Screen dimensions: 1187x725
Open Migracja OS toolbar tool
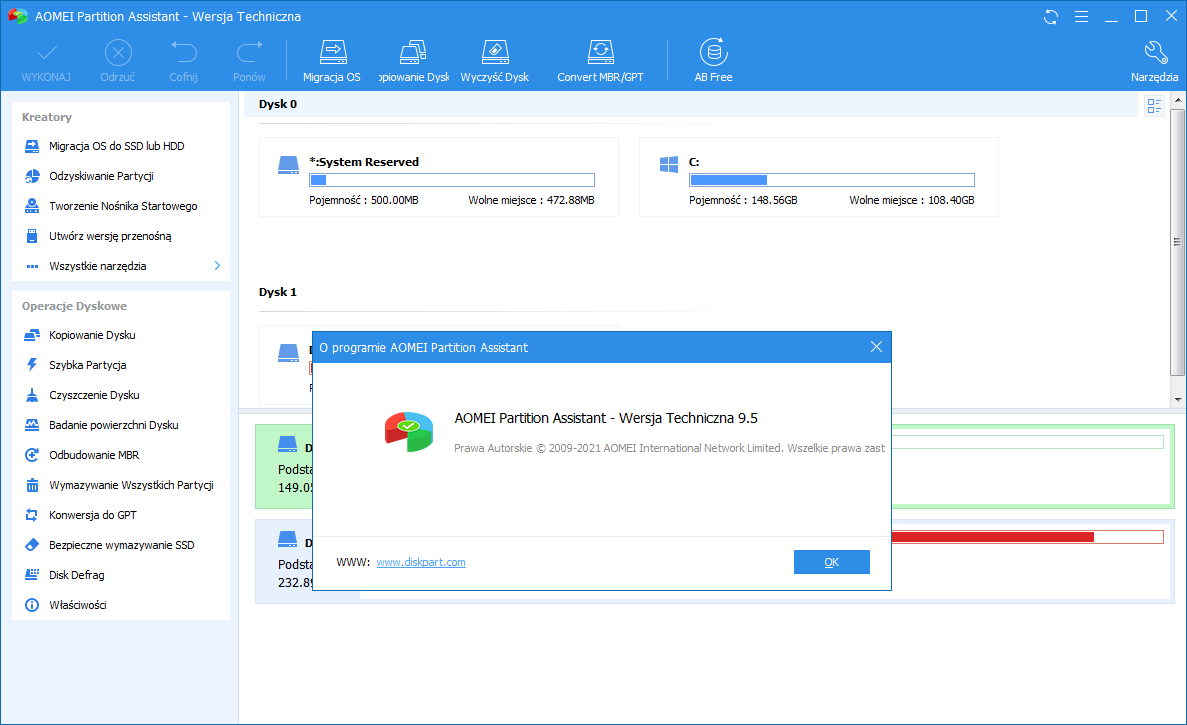pyautogui.click(x=332, y=61)
